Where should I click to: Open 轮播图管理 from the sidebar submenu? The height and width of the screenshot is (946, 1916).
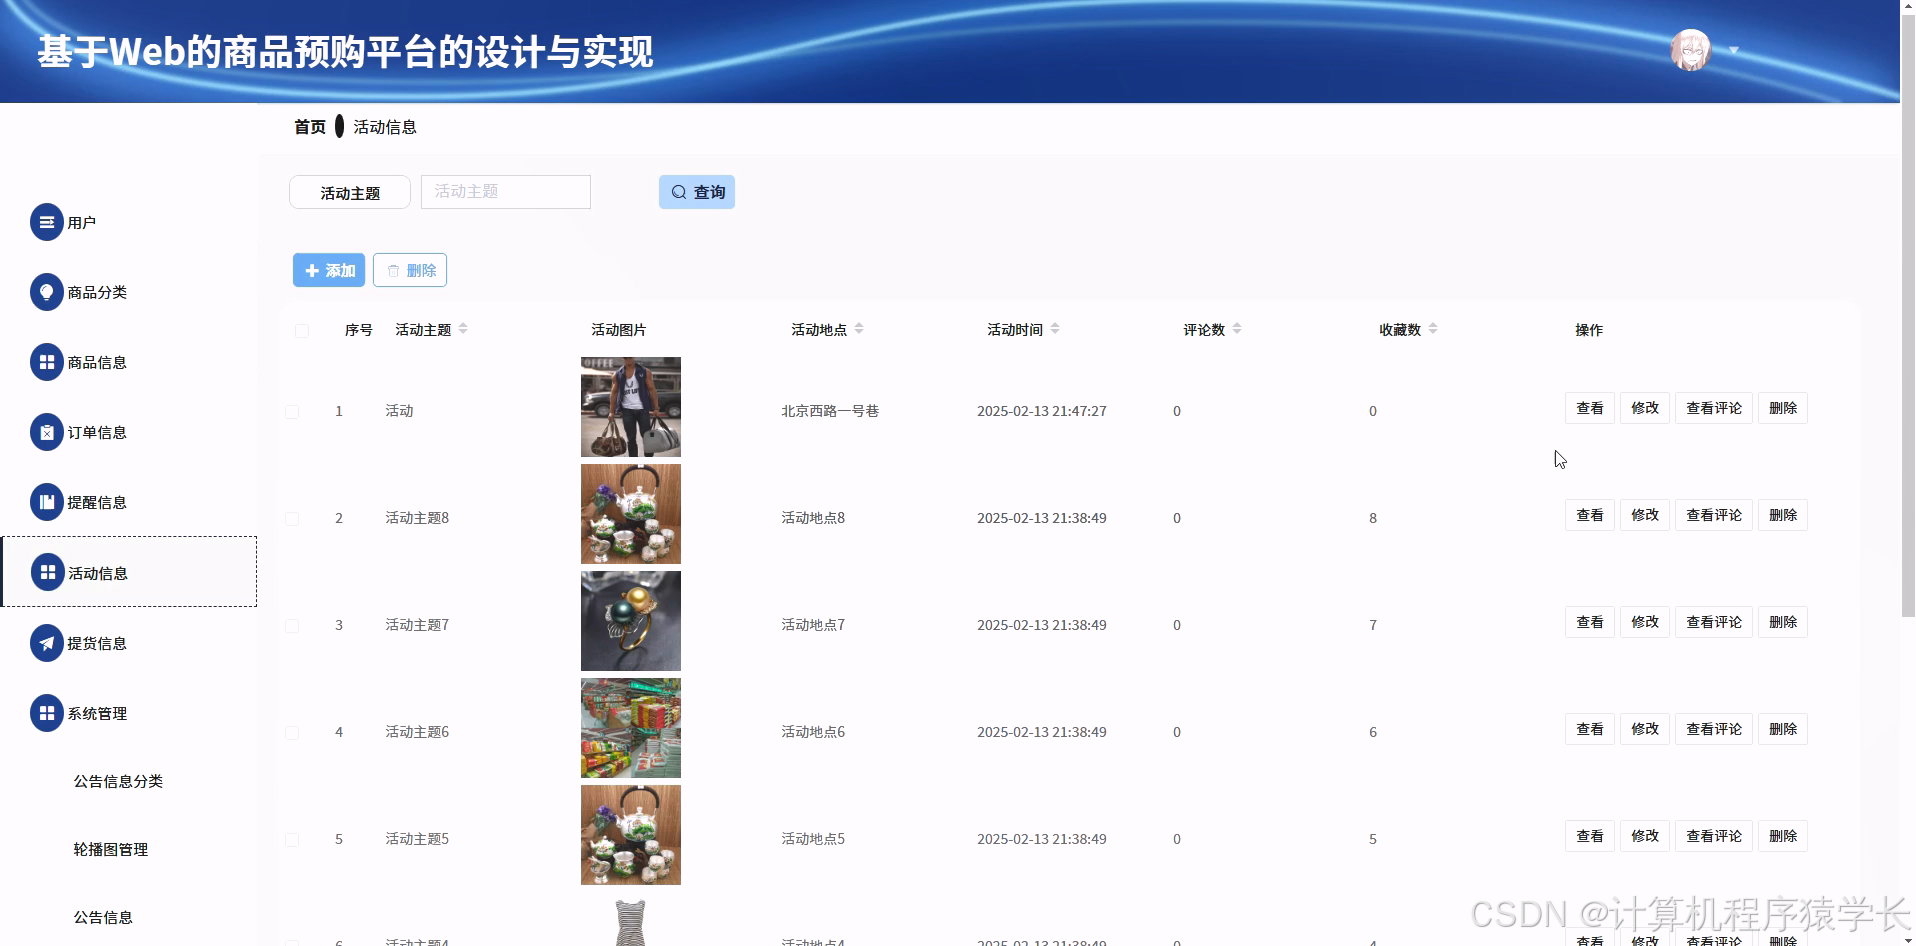click(110, 848)
